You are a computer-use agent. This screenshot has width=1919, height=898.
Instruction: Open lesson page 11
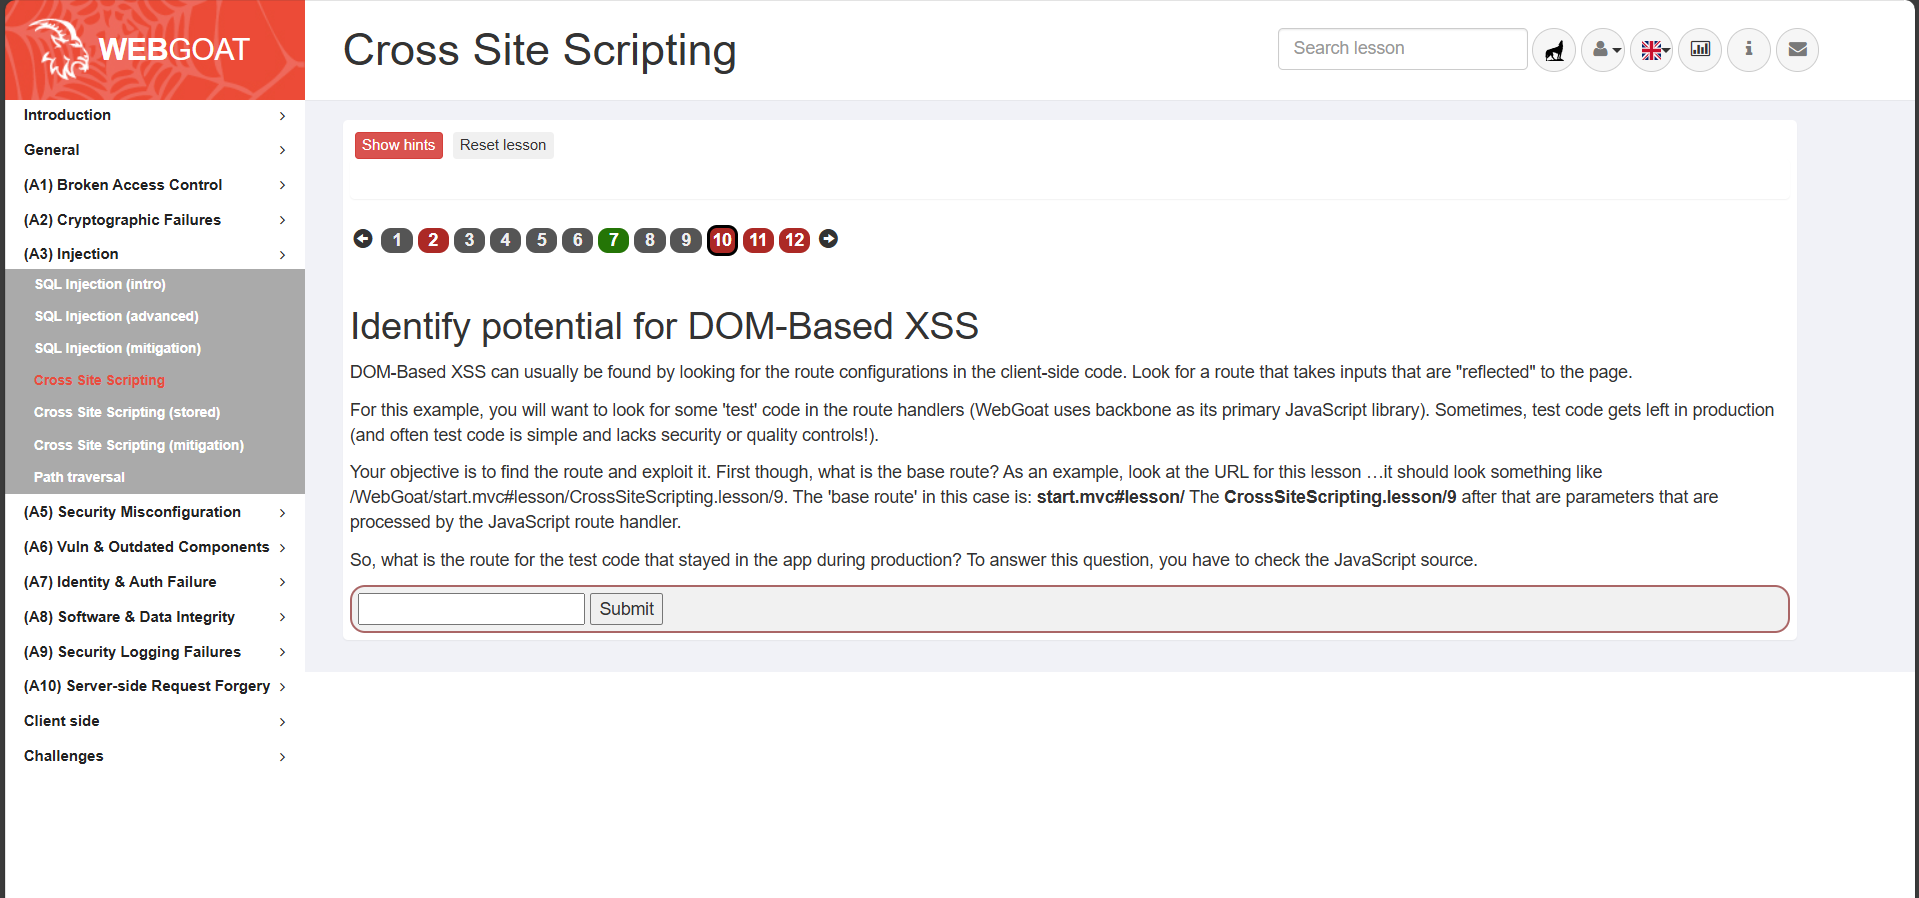tap(758, 240)
